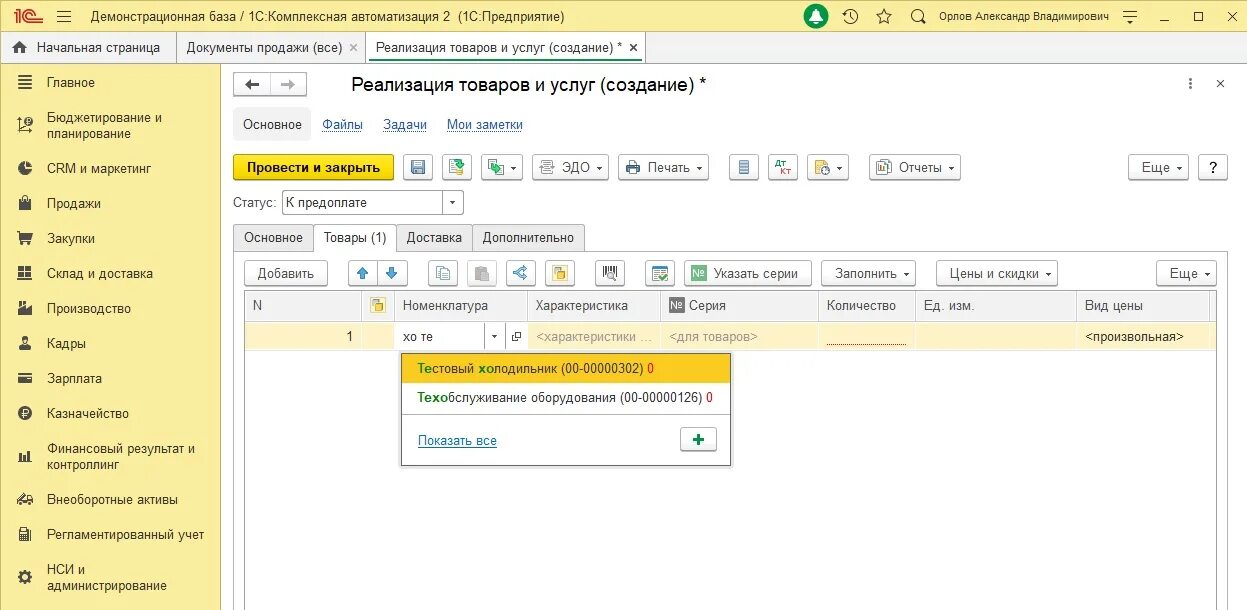Open the Файлы link

(x=342, y=125)
